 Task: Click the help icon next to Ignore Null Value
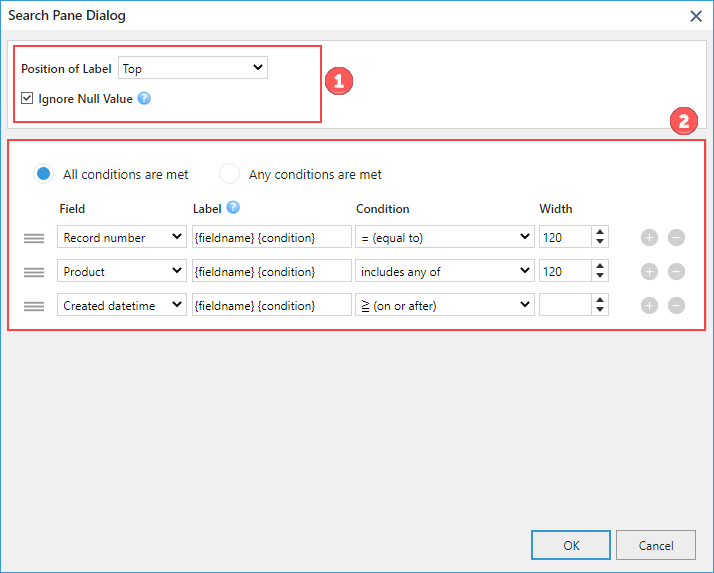(144, 98)
